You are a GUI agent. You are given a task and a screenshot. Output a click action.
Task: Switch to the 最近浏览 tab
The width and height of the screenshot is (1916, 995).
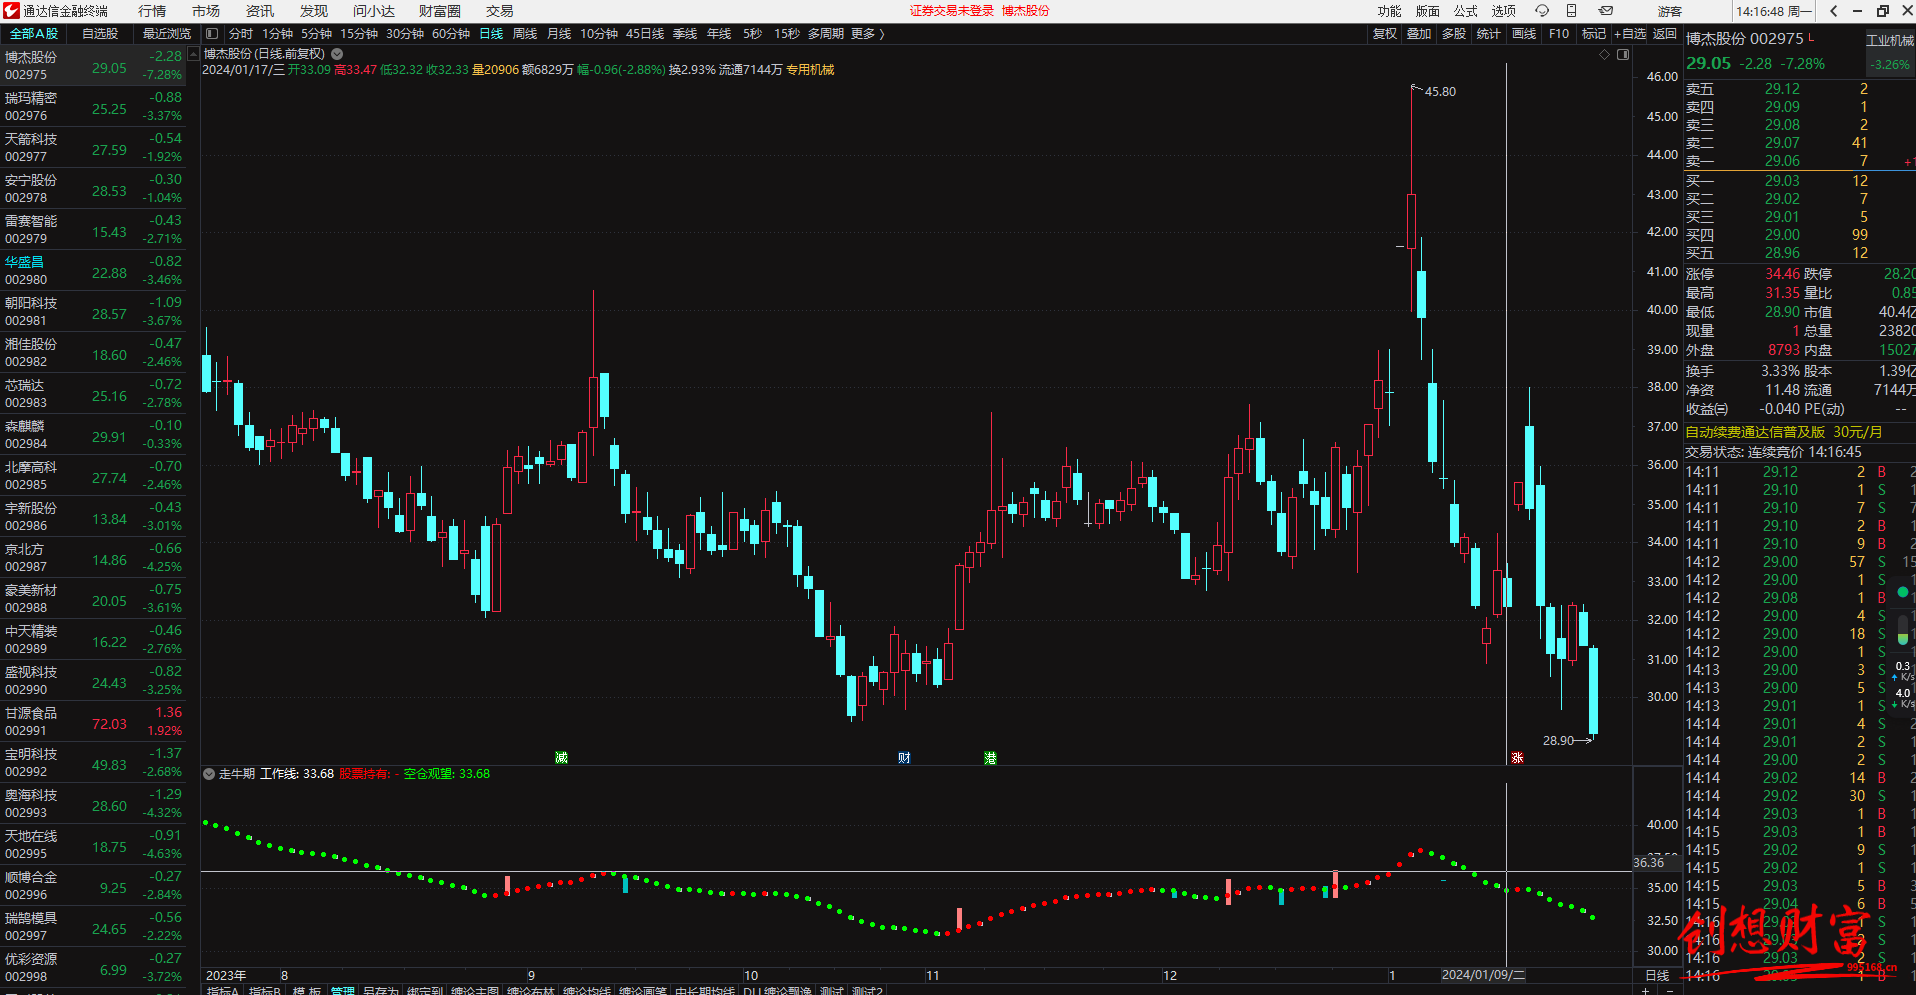pos(167,34)
